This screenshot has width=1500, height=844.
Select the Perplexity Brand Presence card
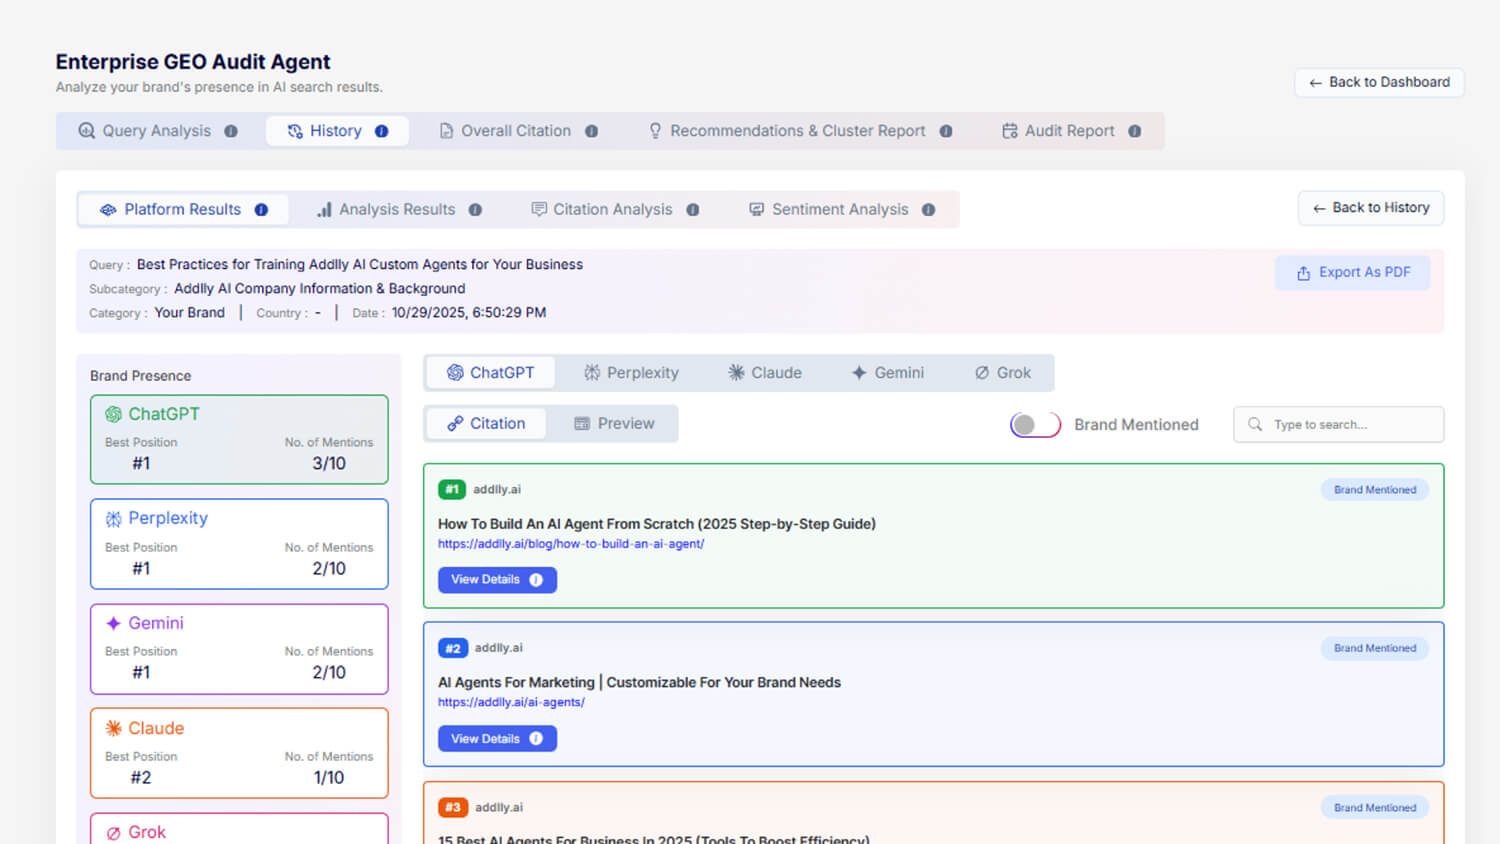239,544
